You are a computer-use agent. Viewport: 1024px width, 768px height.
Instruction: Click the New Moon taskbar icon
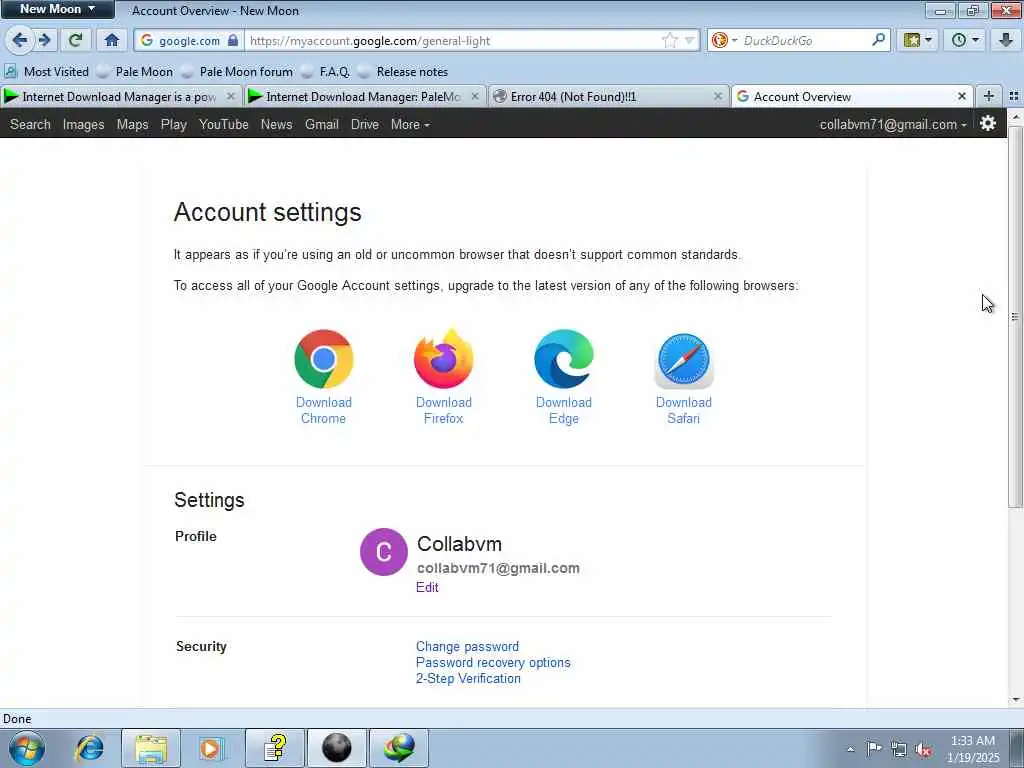coord(336,748)
